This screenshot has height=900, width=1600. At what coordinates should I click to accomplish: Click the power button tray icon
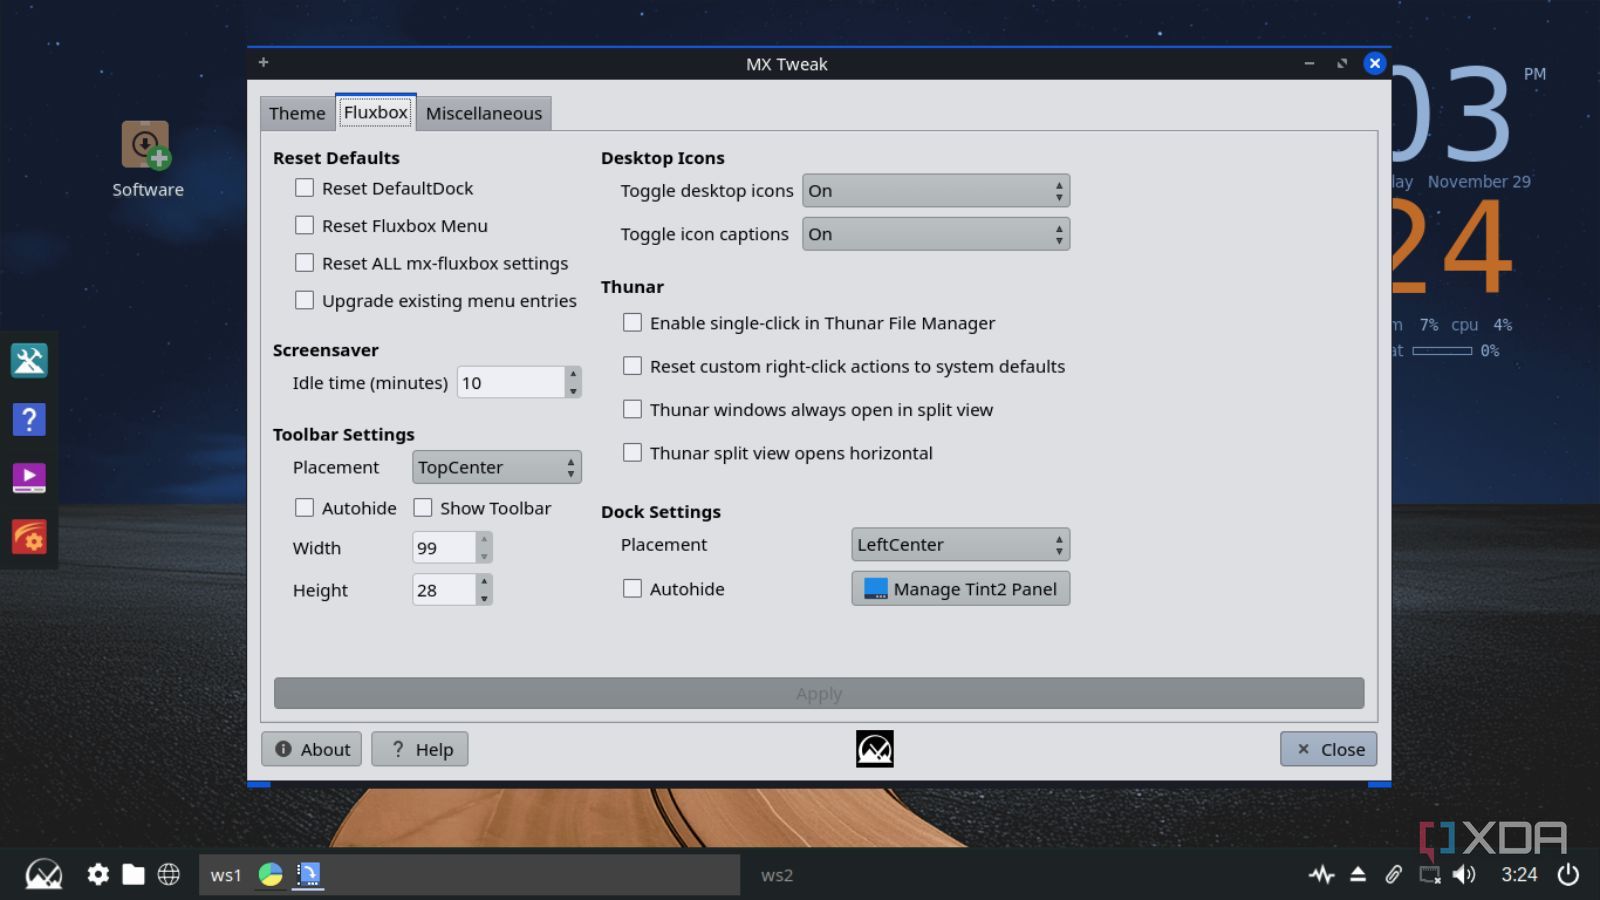click(x=1568, y=875)
